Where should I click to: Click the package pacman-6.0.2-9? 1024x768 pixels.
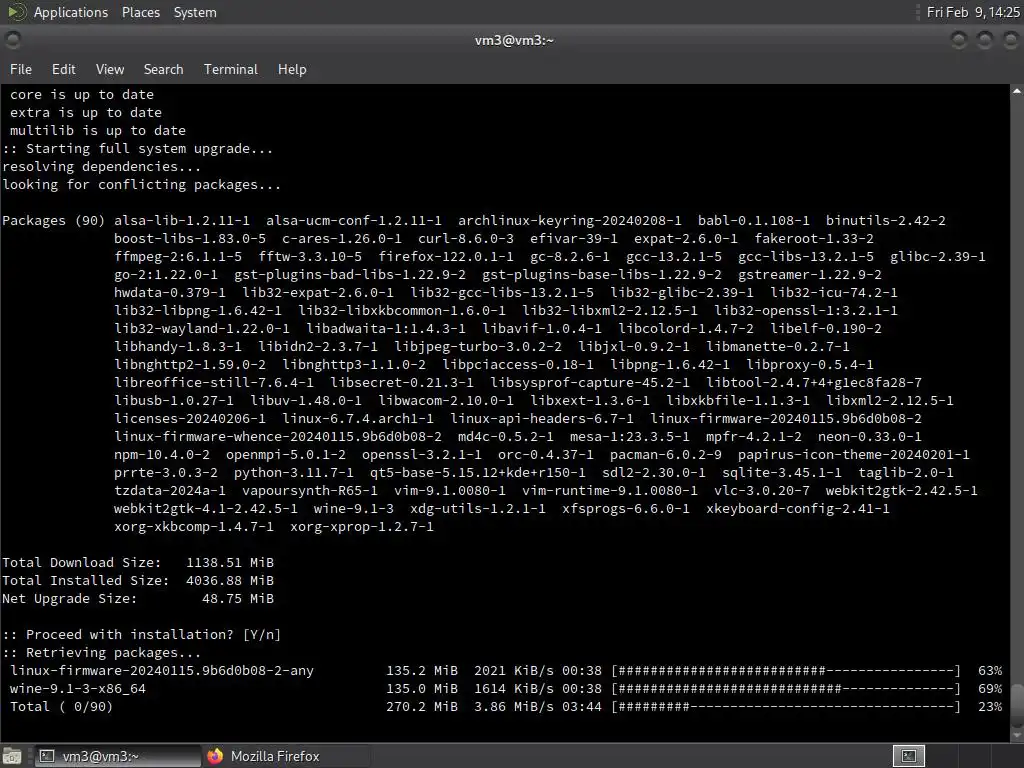click(665, 455)
